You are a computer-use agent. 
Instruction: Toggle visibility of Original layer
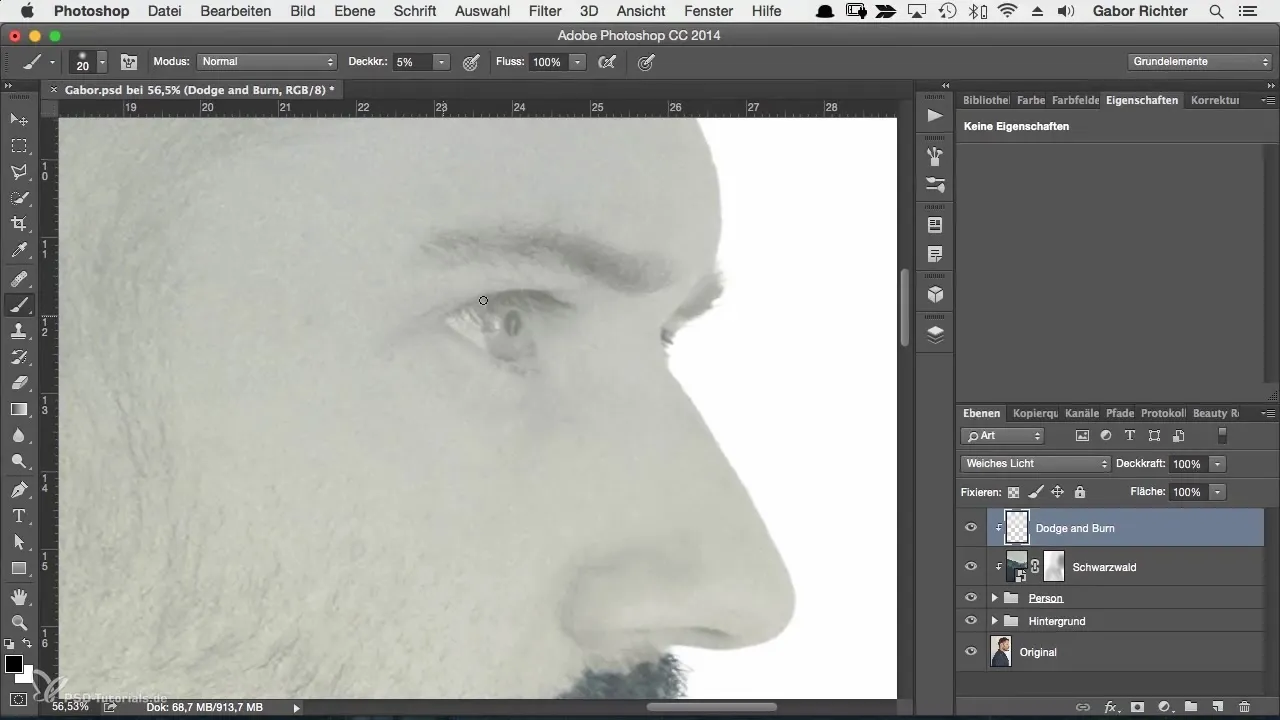point(970,652)
